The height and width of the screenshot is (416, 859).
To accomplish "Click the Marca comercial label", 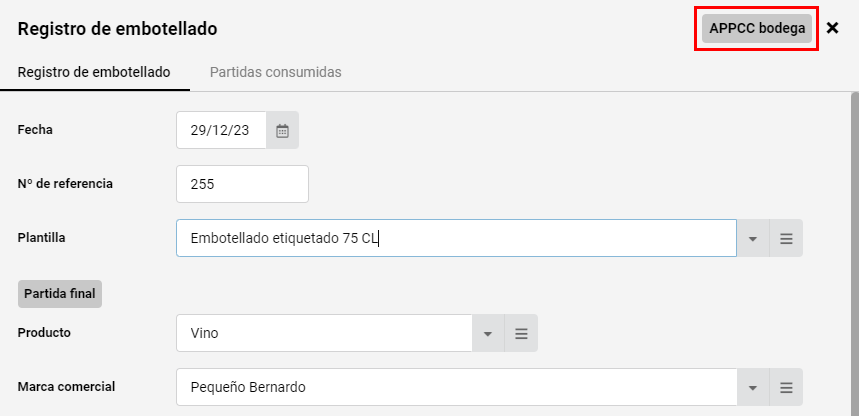I will (66, 387).
